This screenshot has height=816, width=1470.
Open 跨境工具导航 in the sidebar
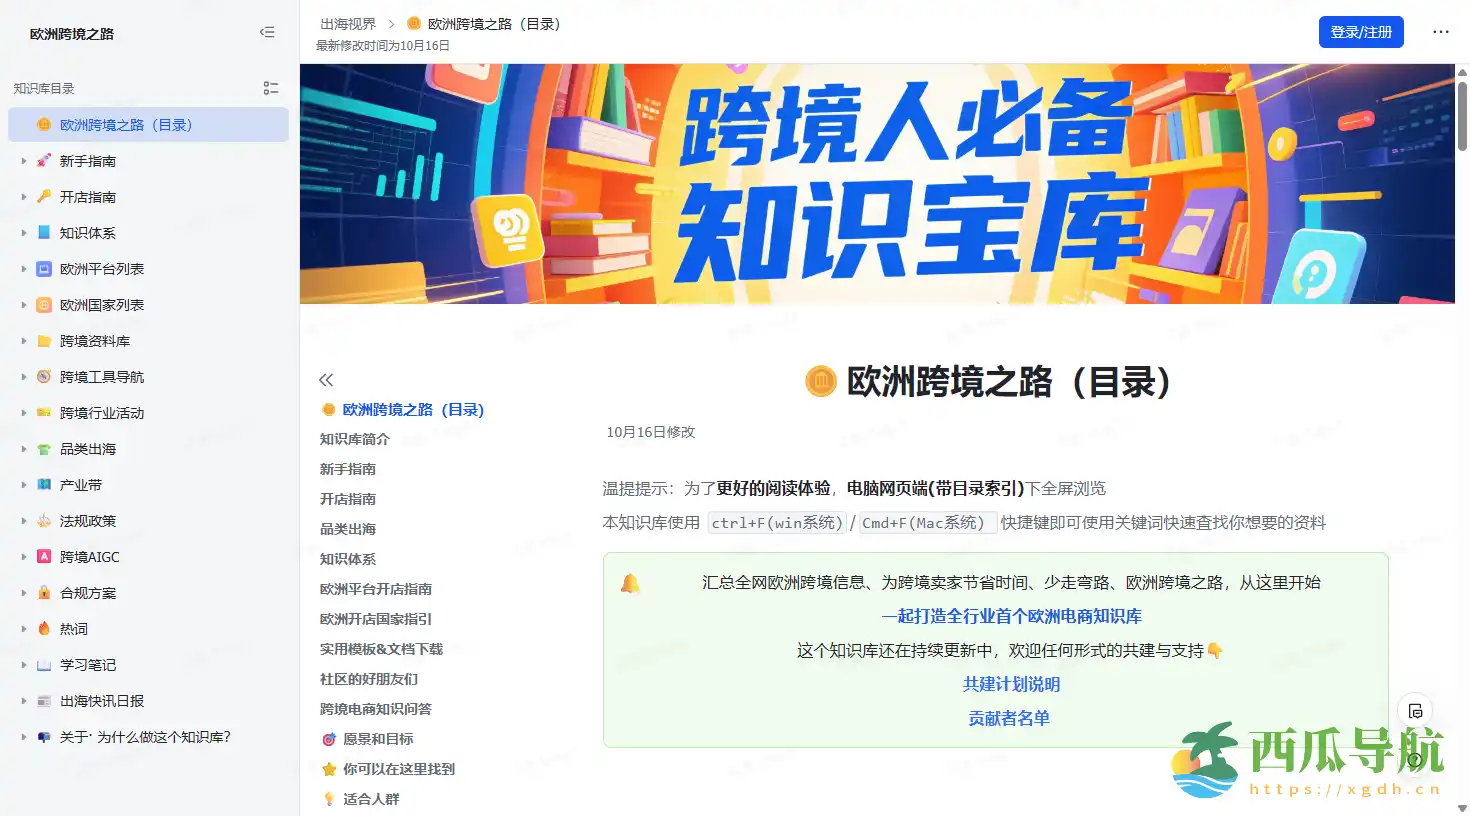101,377
